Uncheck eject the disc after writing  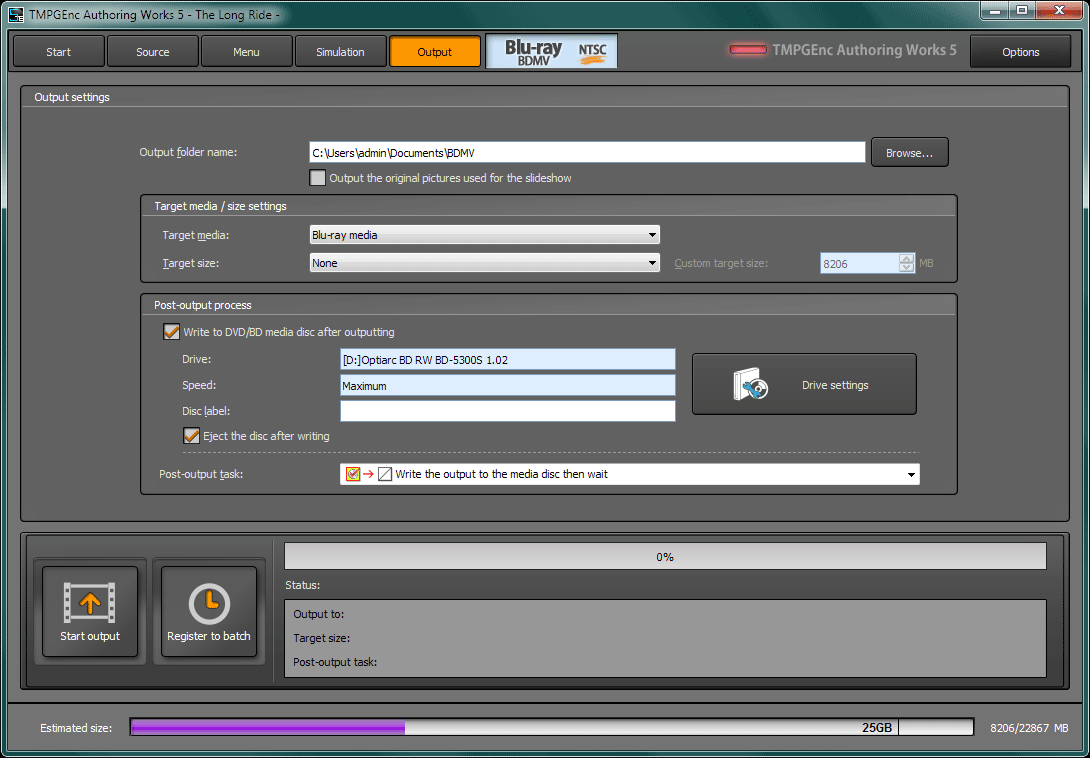click(191, 435)
